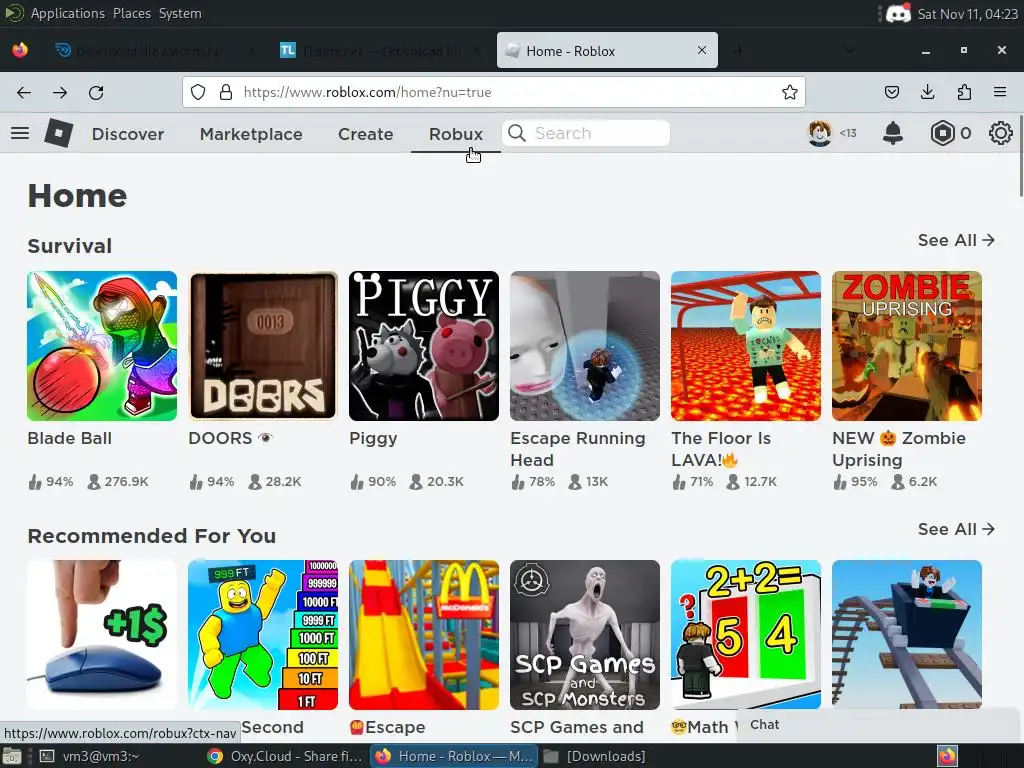Viewport: 1024px width, 768px height.
Task: Click the search magnifier icon
Action: point(517,133)
